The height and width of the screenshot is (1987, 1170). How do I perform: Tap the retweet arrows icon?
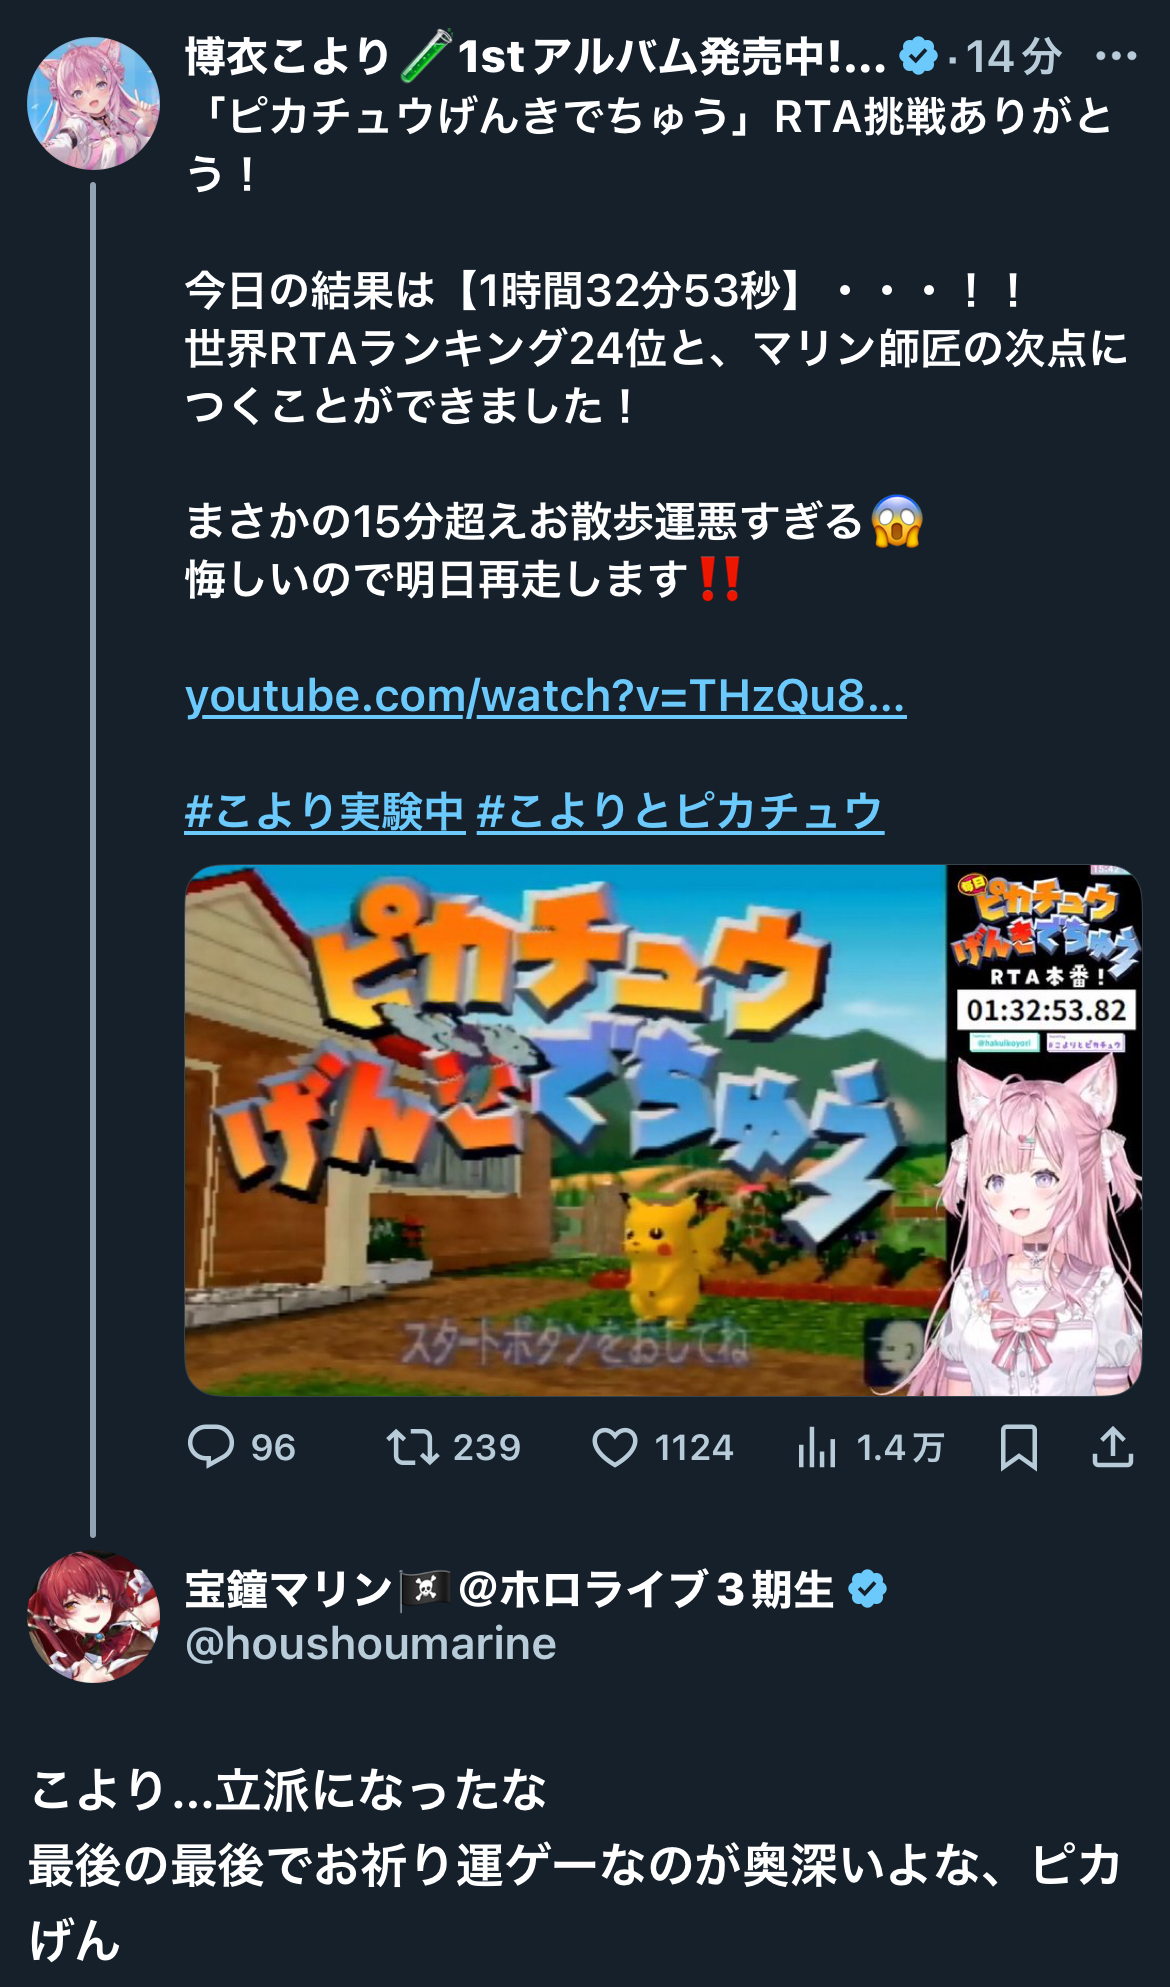(x=412, y=1447)
